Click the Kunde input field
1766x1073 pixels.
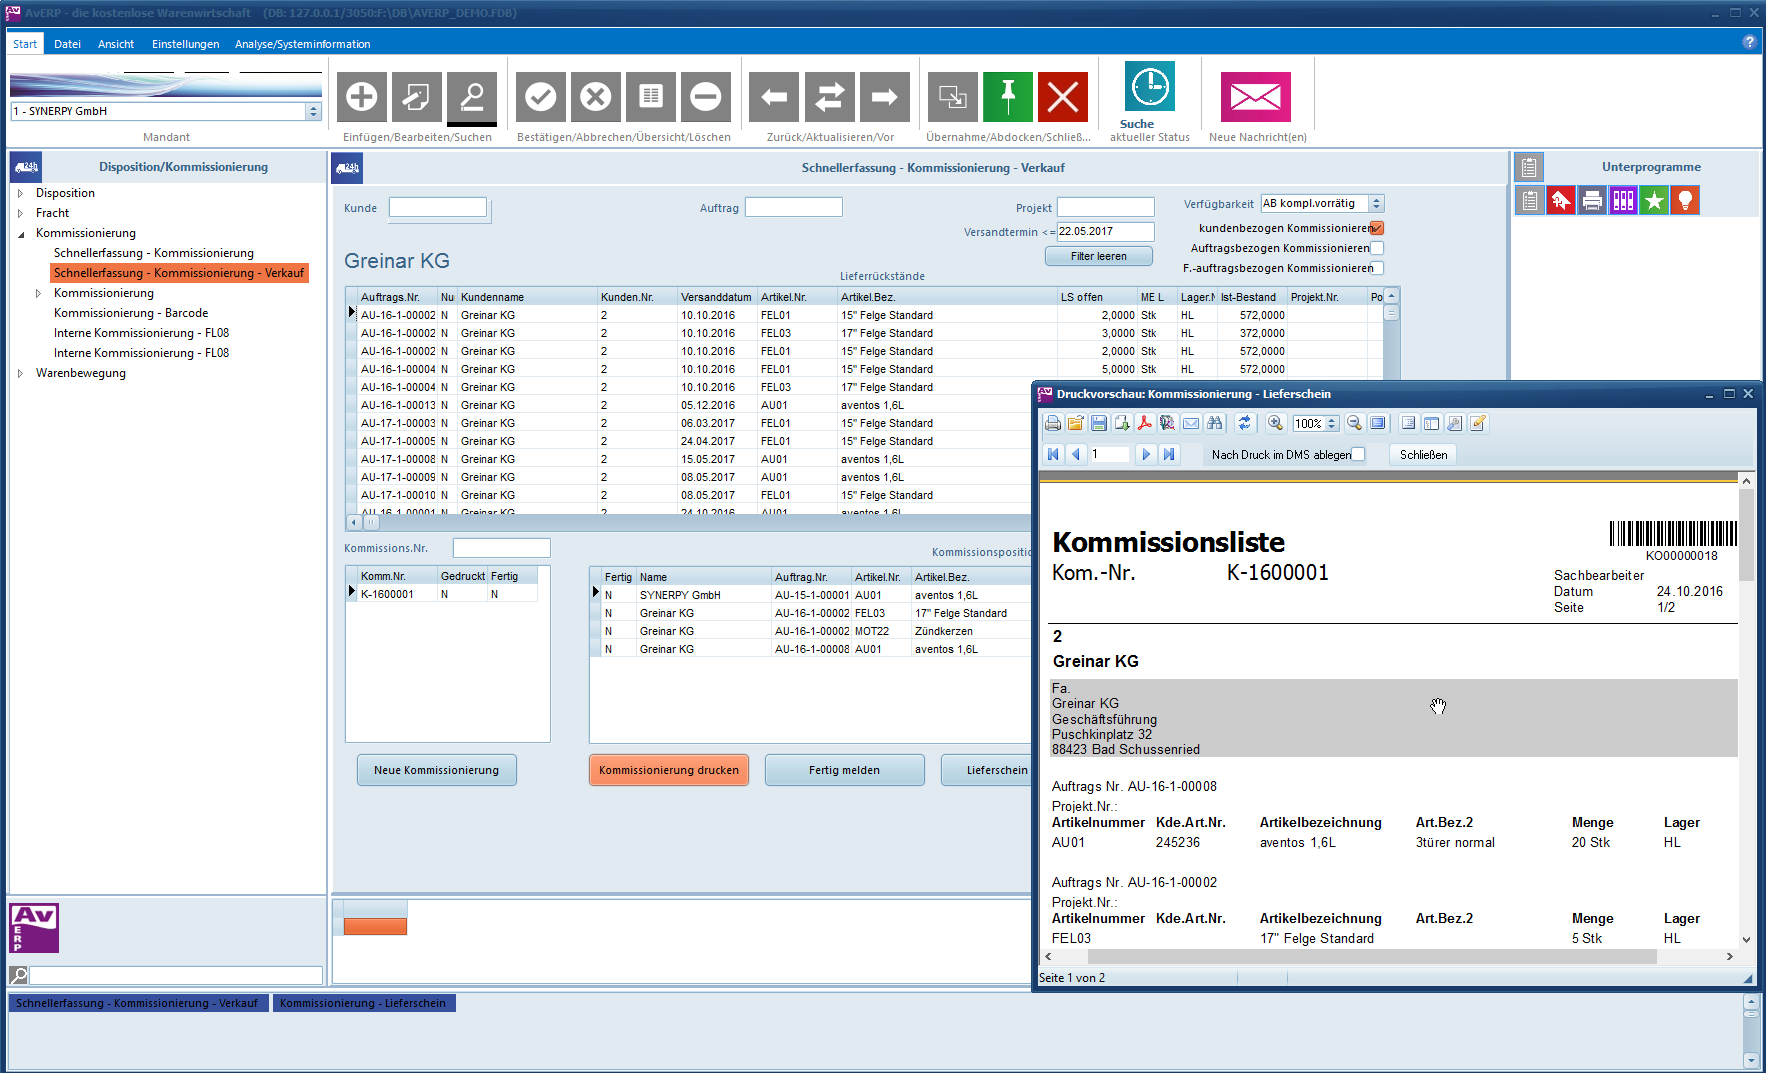pyautogui.click(x=438, y=208)
